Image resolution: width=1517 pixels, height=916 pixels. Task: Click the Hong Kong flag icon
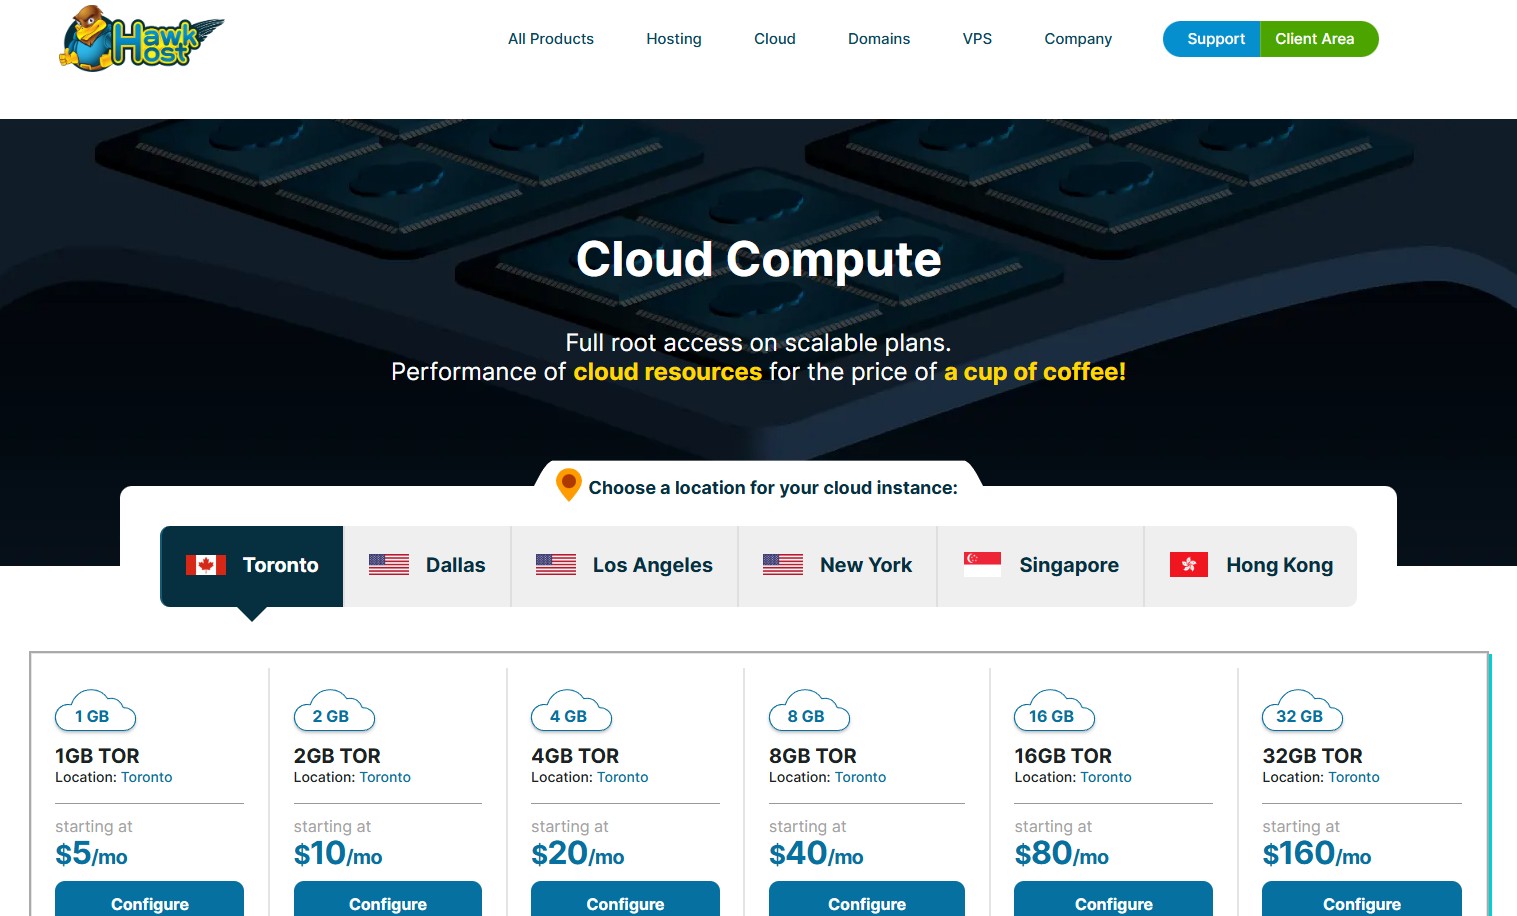tap(1189, 565)
